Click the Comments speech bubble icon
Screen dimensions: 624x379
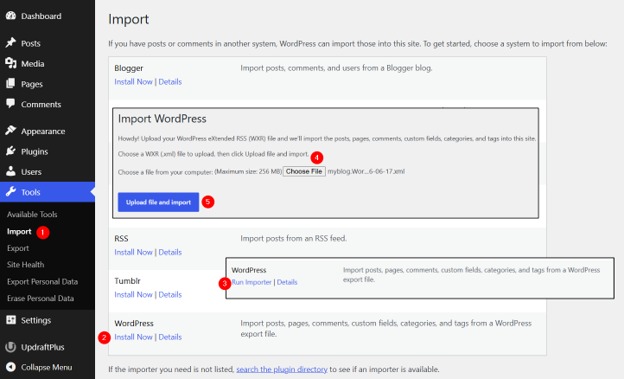(11, 104)
